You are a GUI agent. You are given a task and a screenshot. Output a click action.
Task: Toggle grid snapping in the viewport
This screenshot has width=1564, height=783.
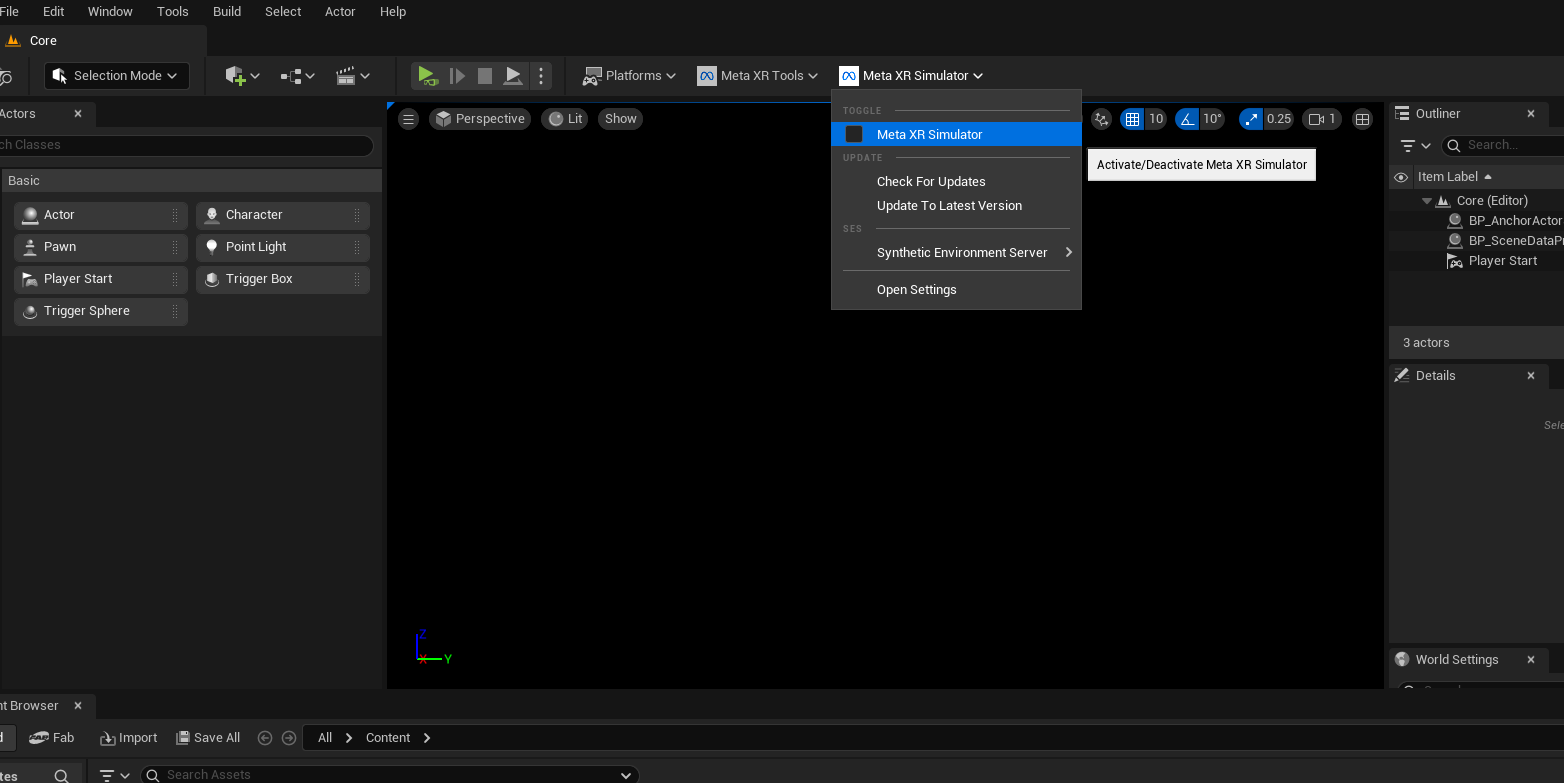coord(1132,119)
